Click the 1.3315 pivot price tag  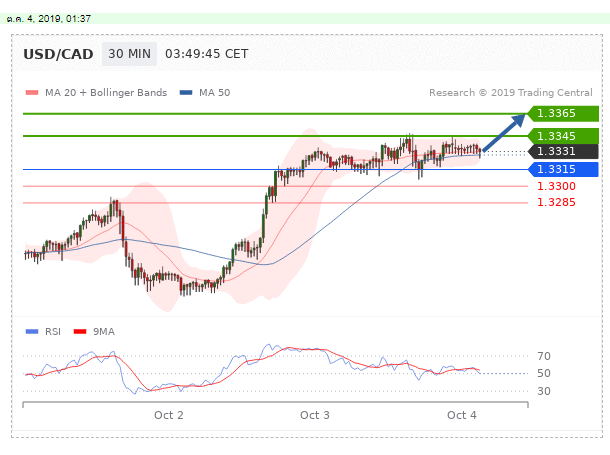tap(563, 169)
